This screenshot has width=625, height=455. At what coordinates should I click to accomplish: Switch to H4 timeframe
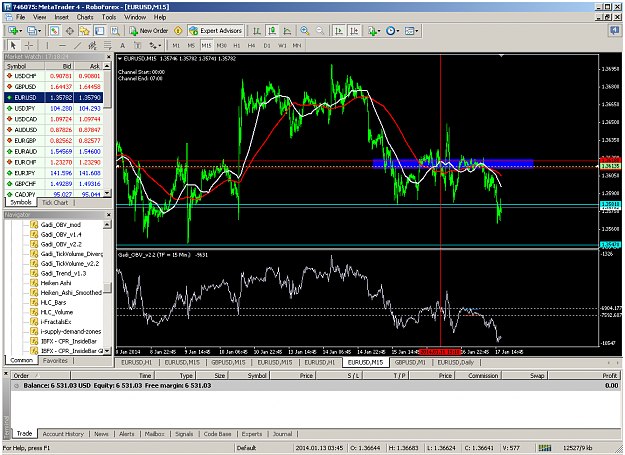coord(252,45)
